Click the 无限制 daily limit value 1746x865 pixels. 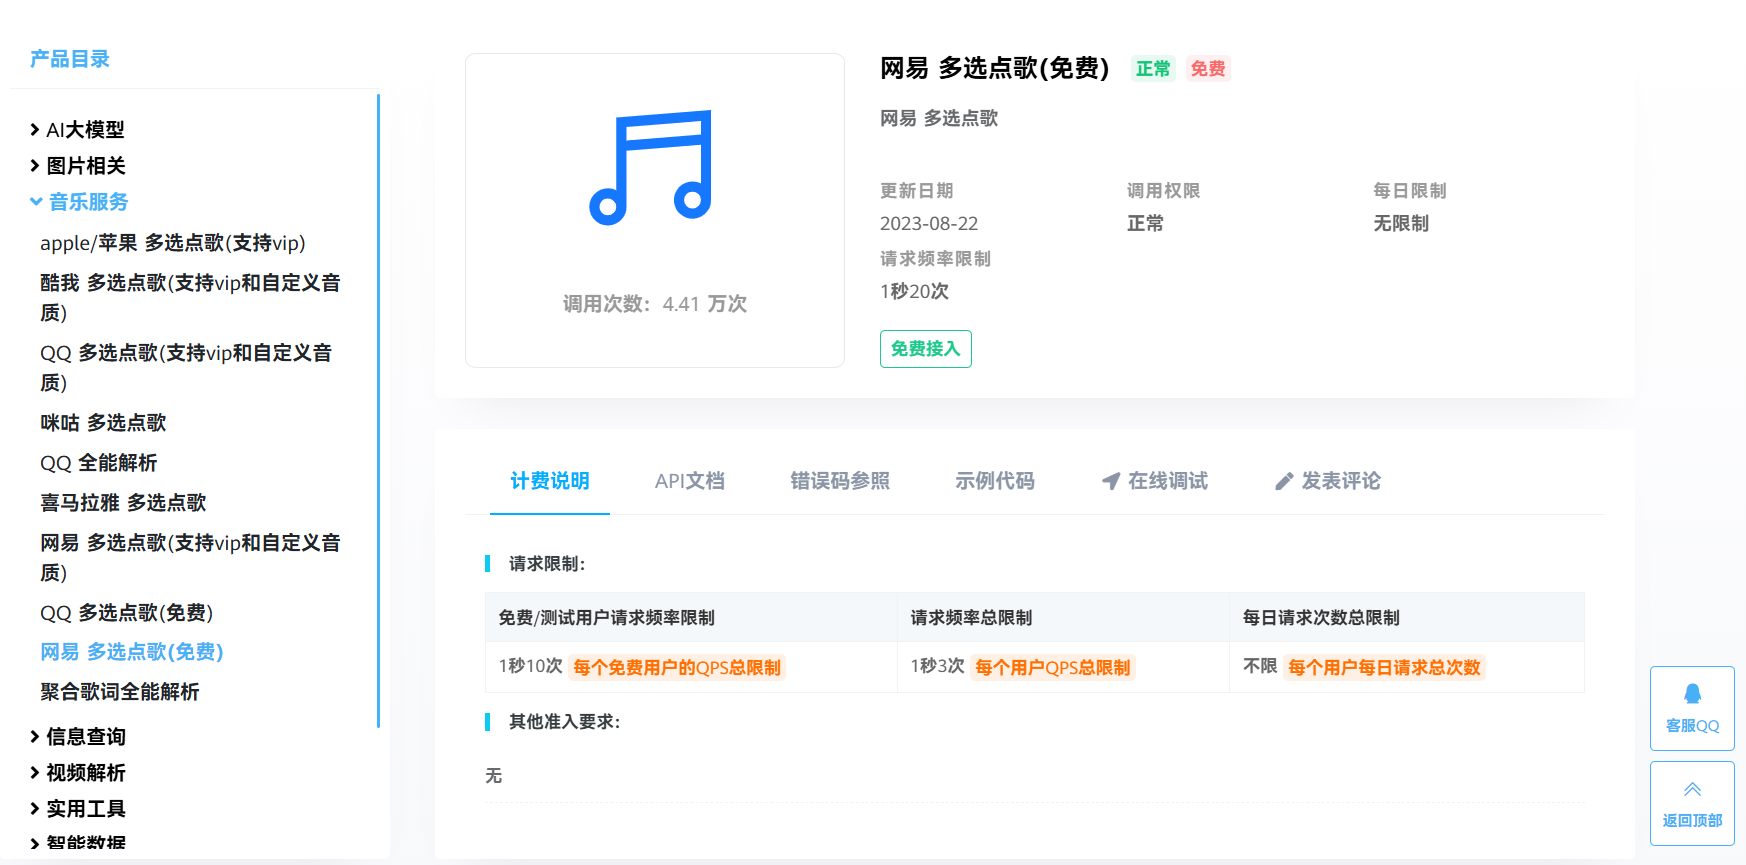pyautogui.click(x=1401, y=224)
